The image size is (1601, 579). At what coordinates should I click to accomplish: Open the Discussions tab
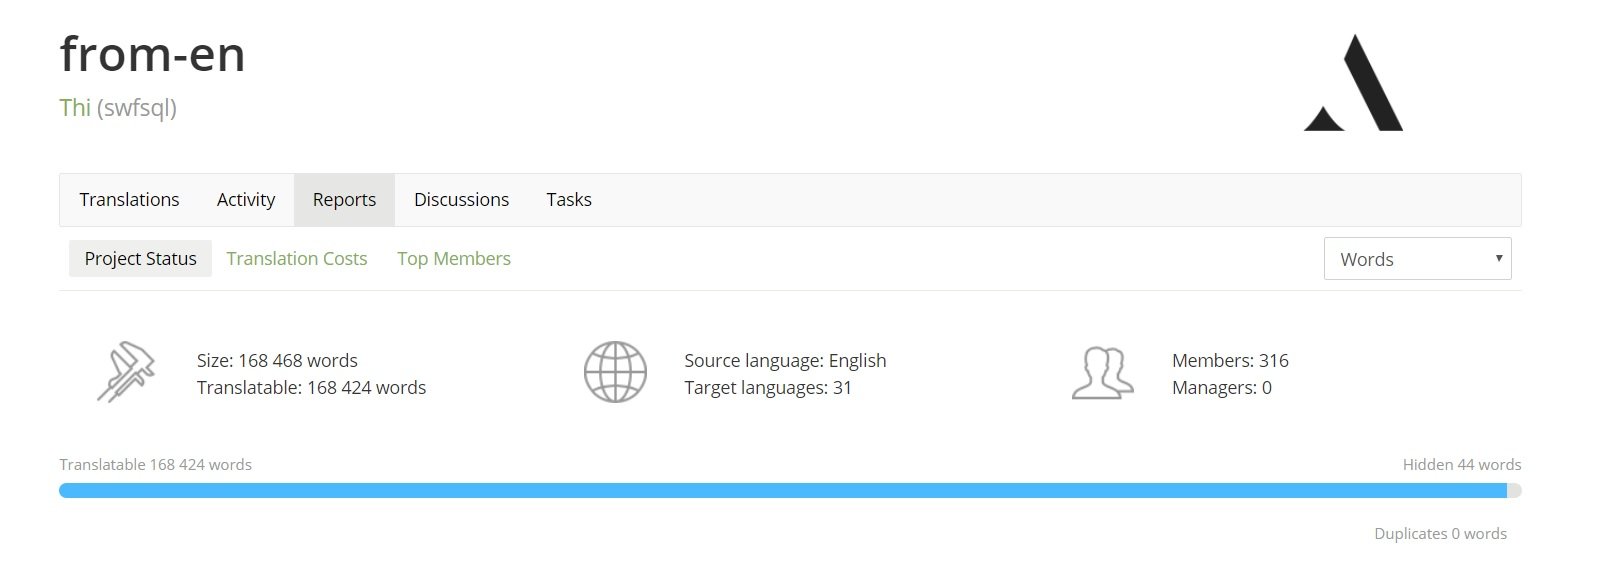click(461, 200)
